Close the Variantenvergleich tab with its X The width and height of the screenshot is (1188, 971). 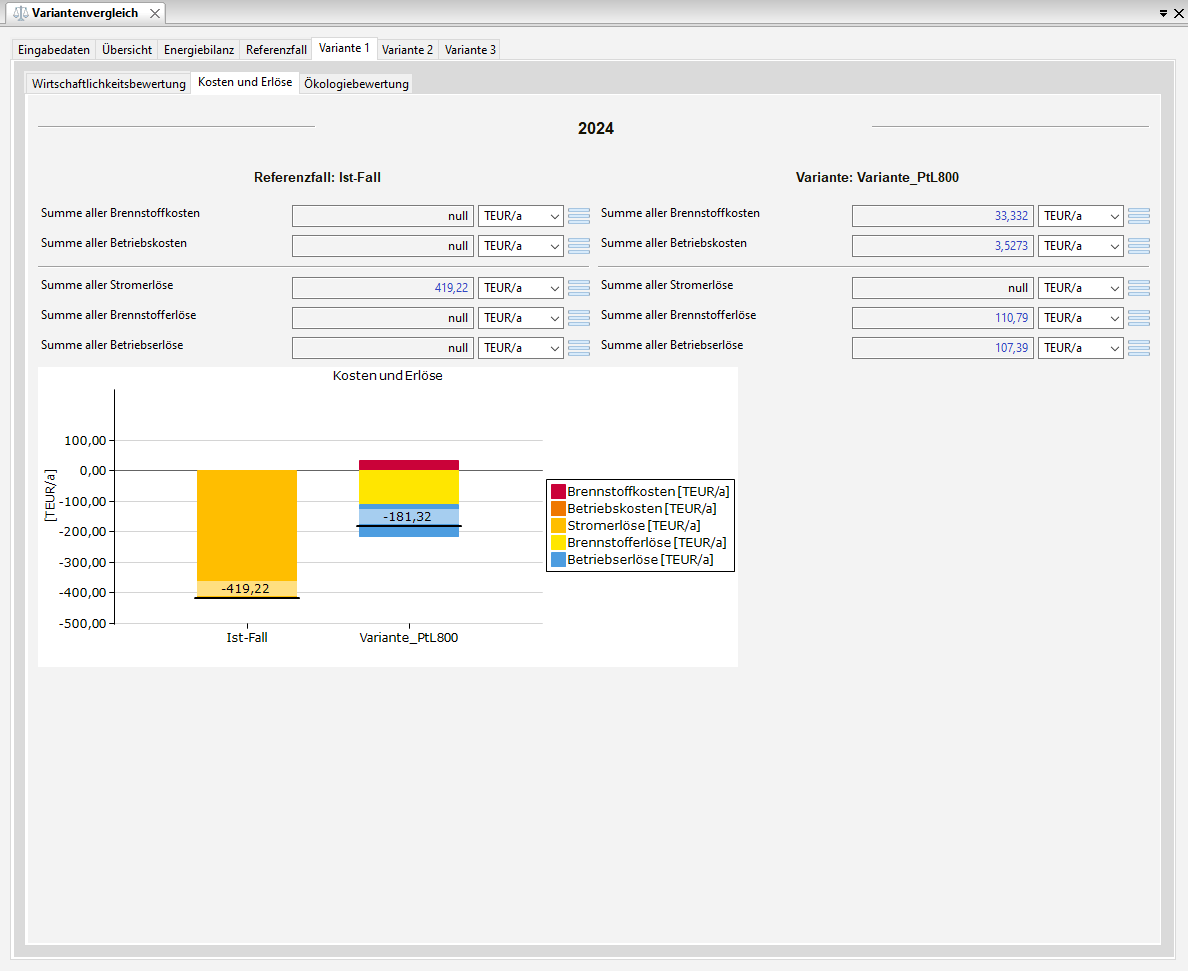(x=155, y=14)
